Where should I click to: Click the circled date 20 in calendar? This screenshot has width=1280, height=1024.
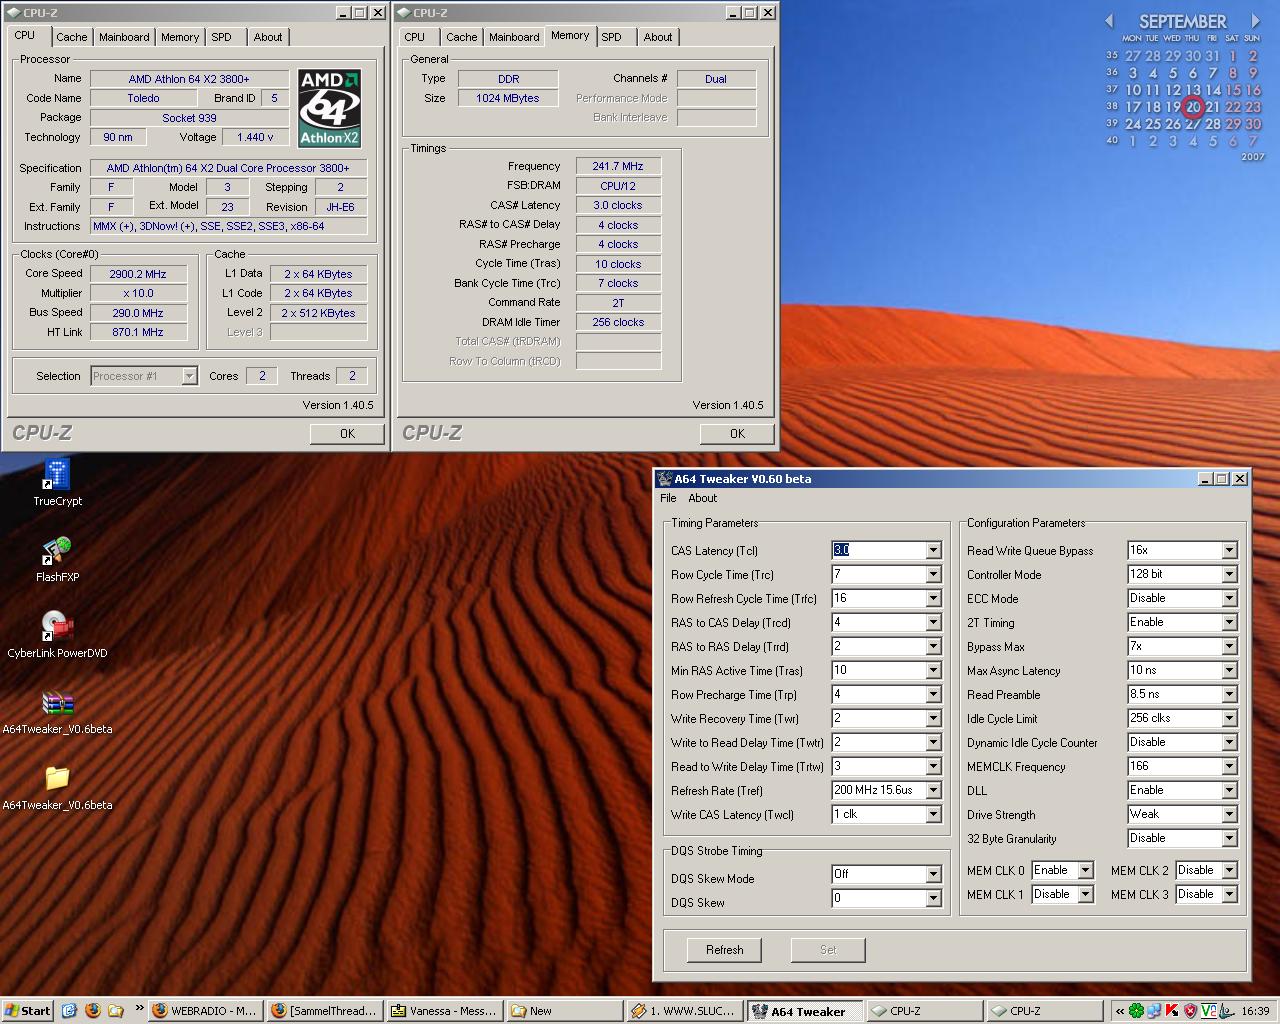coord(1192,107)
